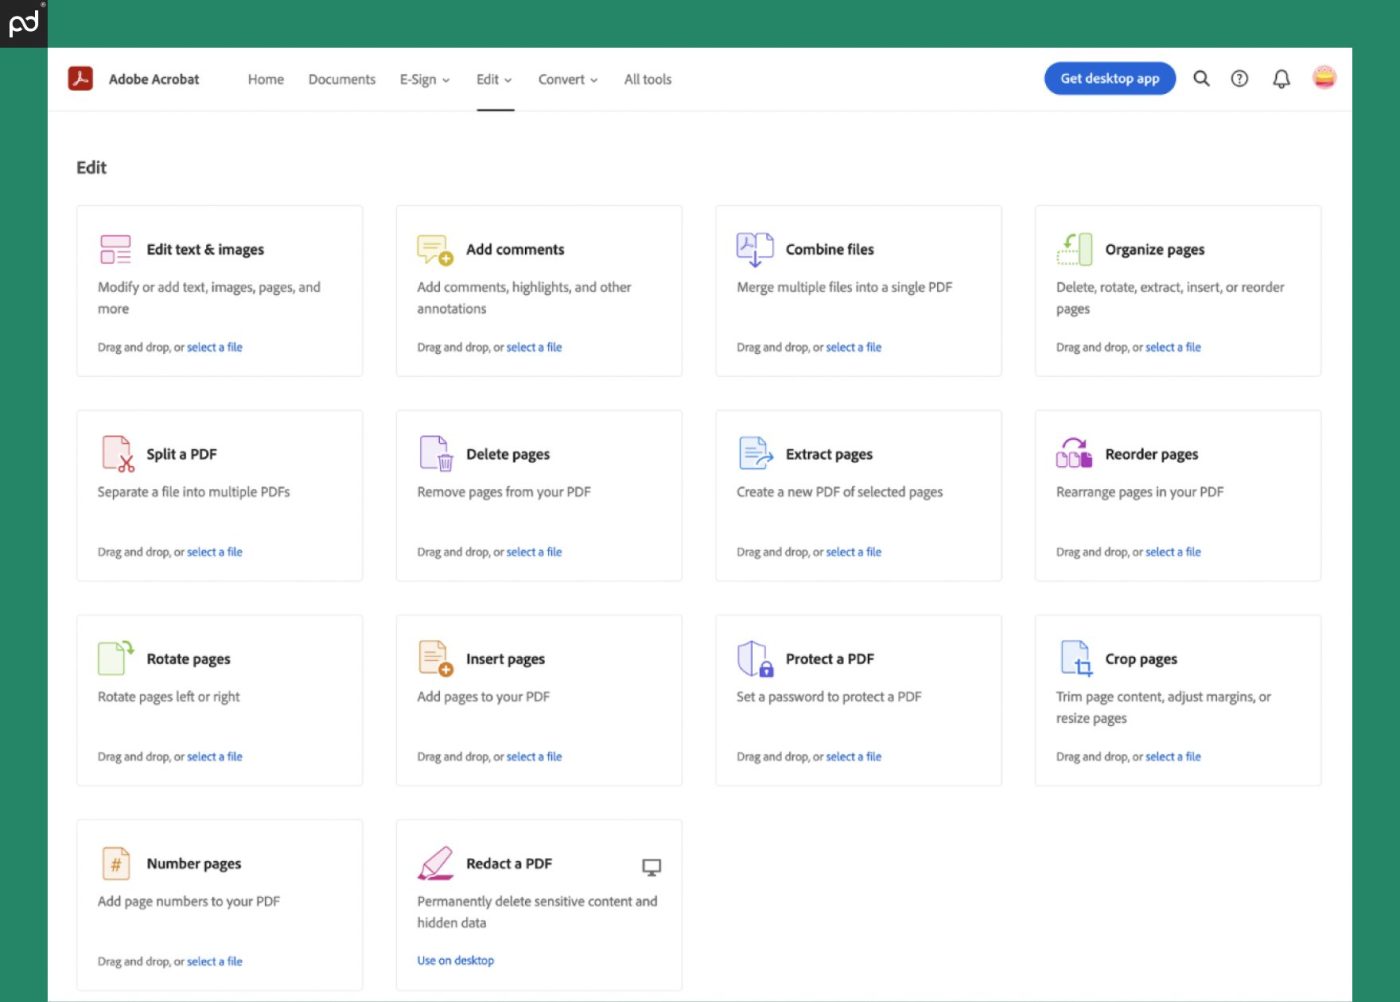Expand the Edit dropdown menu
Image resolution: width=1400 pixels, height=1002 pixels.
click(x=494, y=80)
